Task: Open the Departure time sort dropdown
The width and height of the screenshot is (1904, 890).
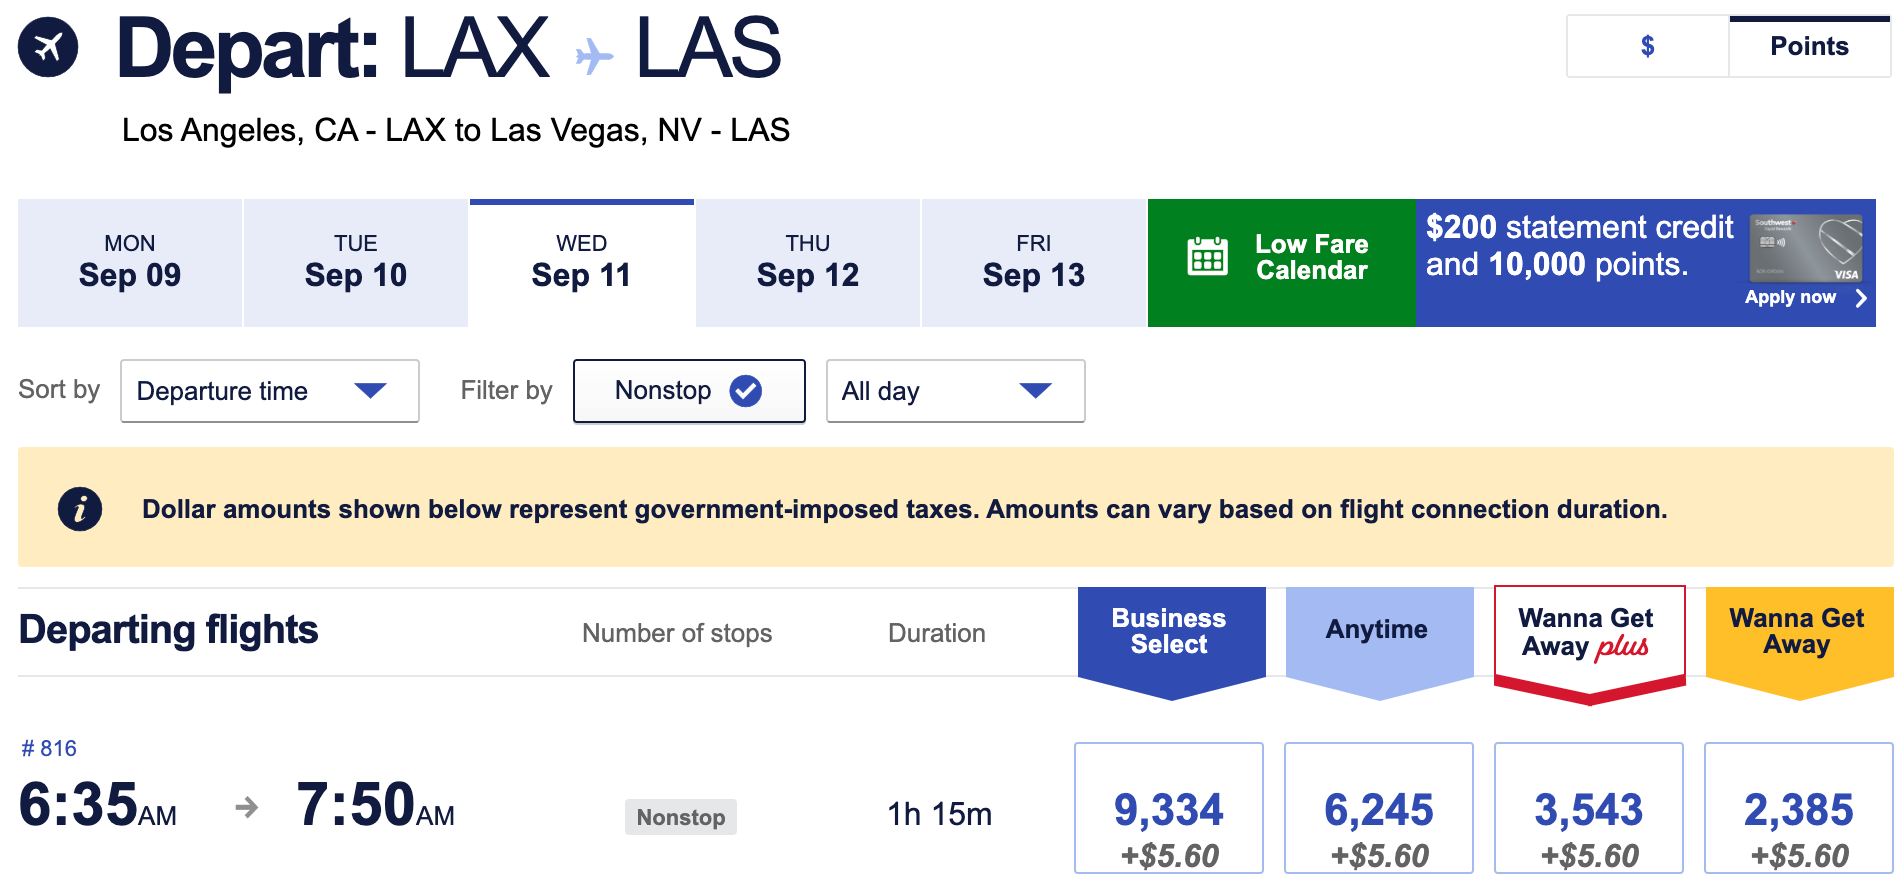Action: click(269, 391)
